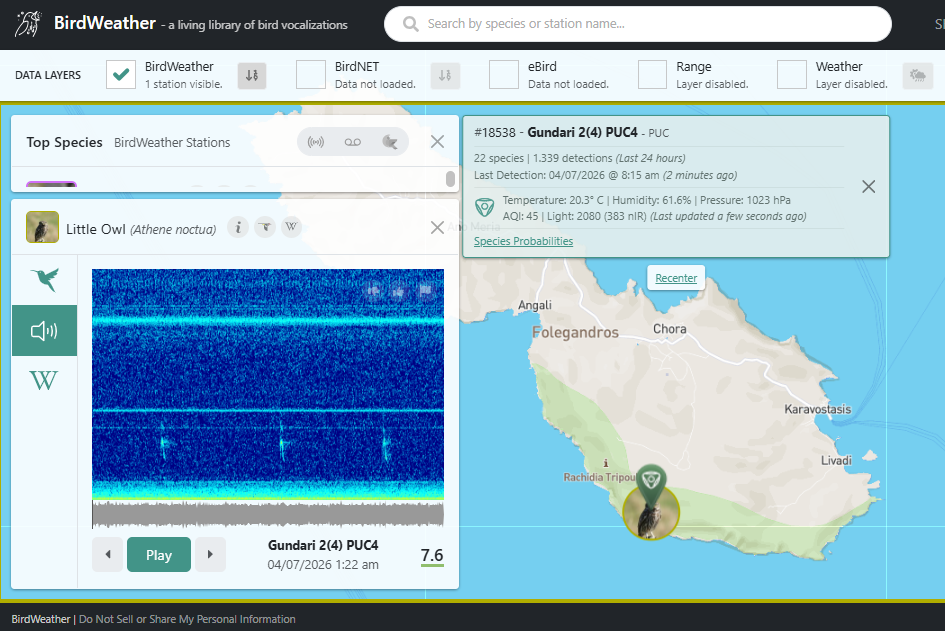The height and width of the screenshot is (631, 945).
Task: Open BirdWeather layer filter options
Action: click(252, 75)
